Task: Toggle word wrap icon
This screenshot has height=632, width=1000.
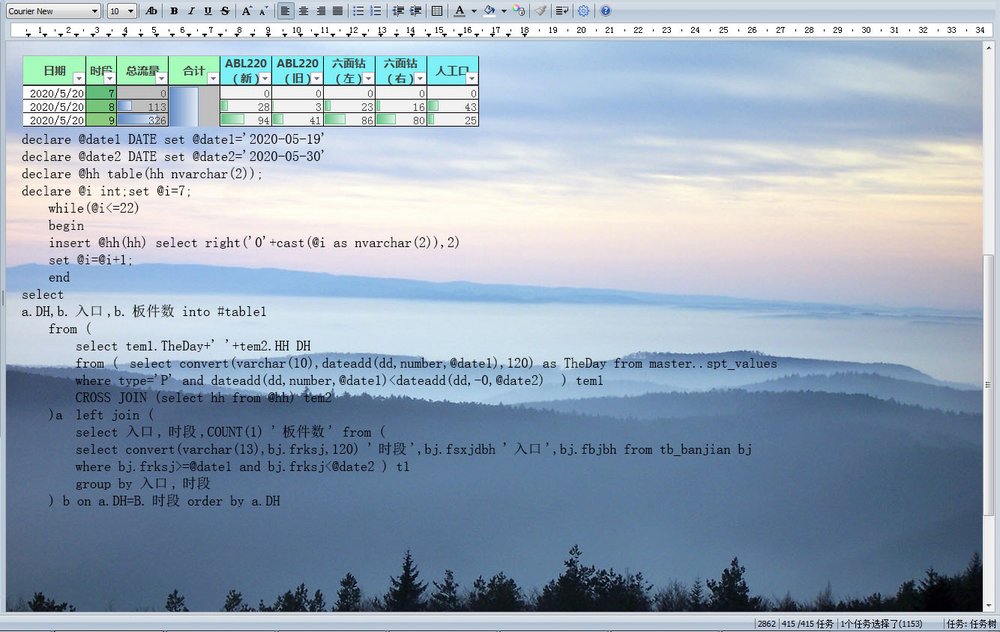Action: click(562, 11)
